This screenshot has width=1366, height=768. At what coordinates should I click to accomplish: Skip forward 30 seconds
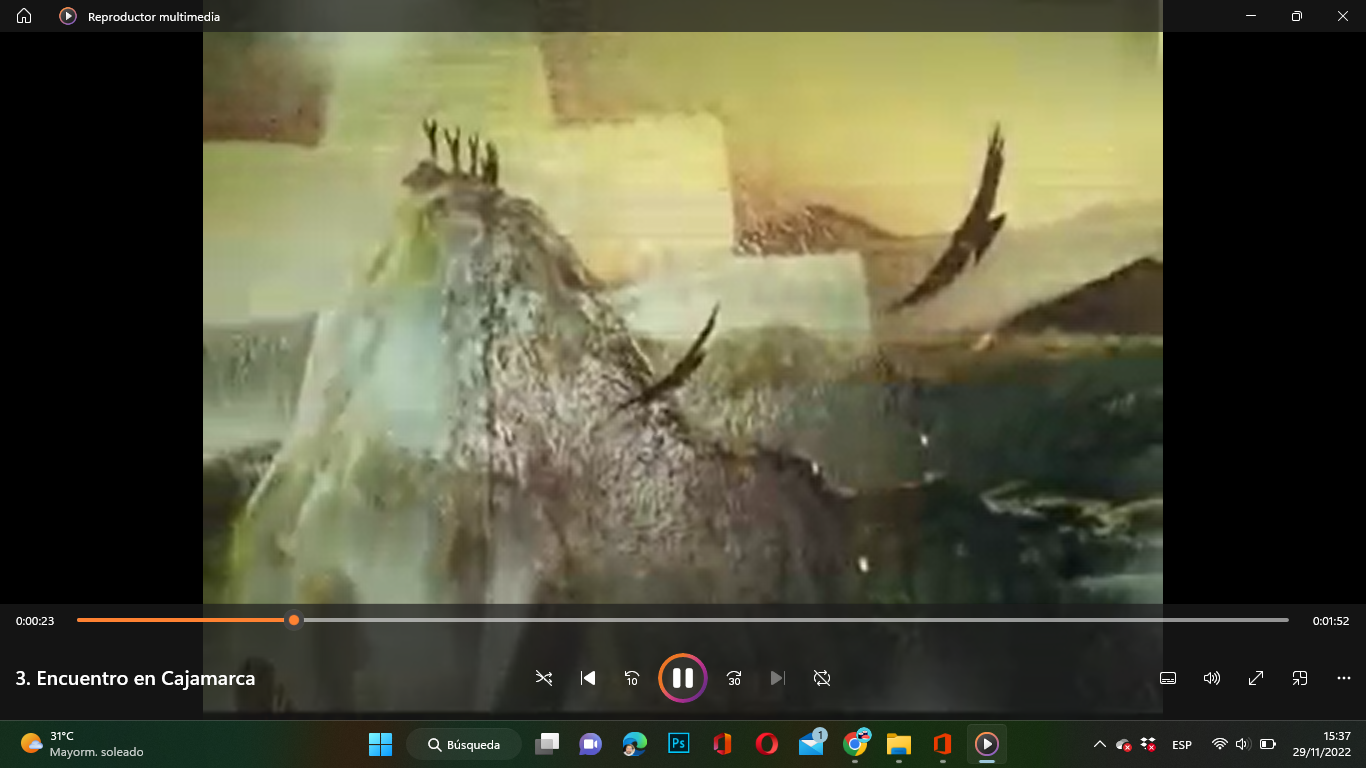734,678
